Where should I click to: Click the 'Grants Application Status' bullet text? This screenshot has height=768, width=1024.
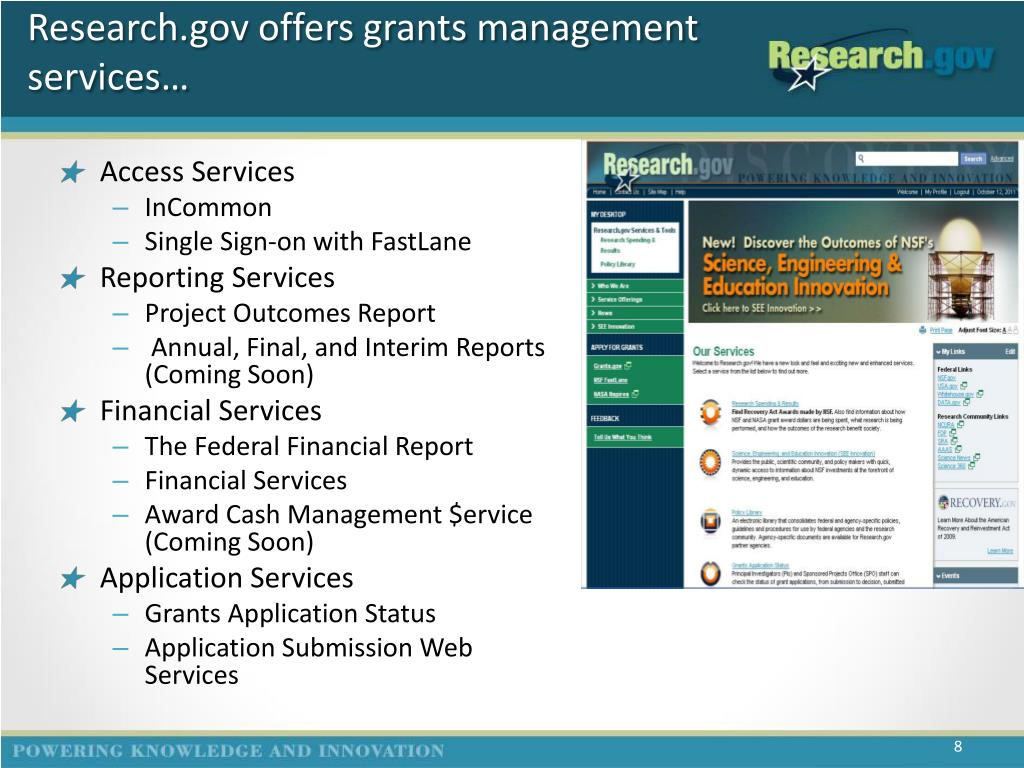290,614
